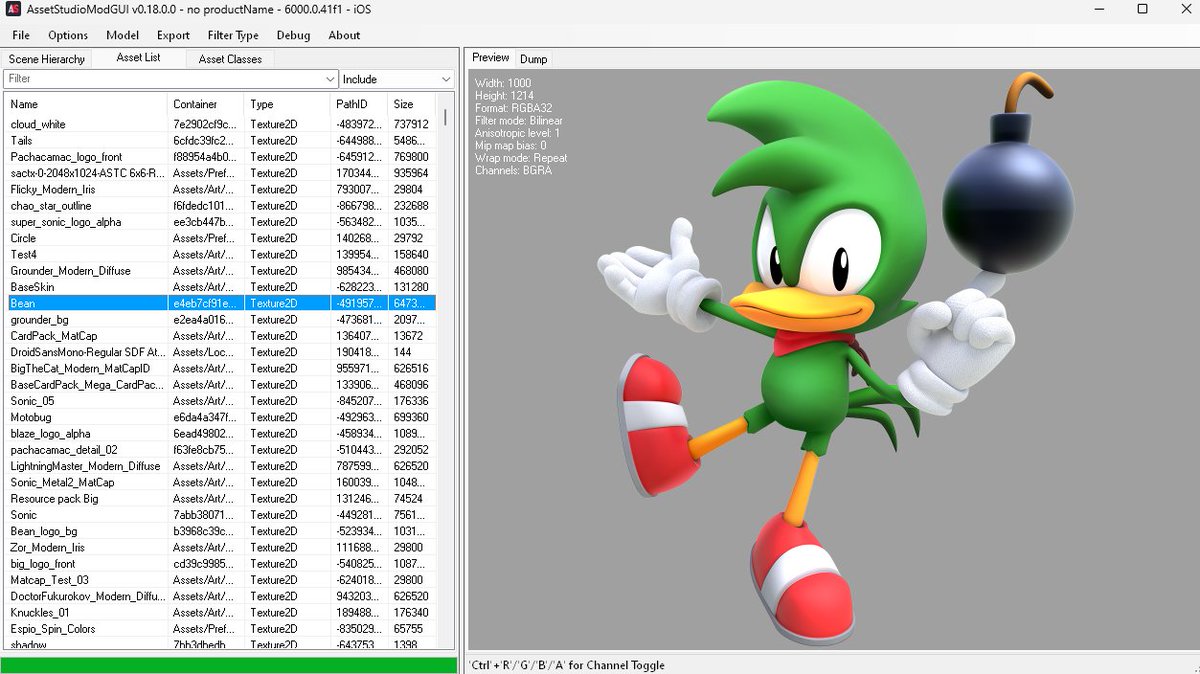This screenshot has height=674, width=1200.
Task: Open the File menu
Action: click(21, 35)
